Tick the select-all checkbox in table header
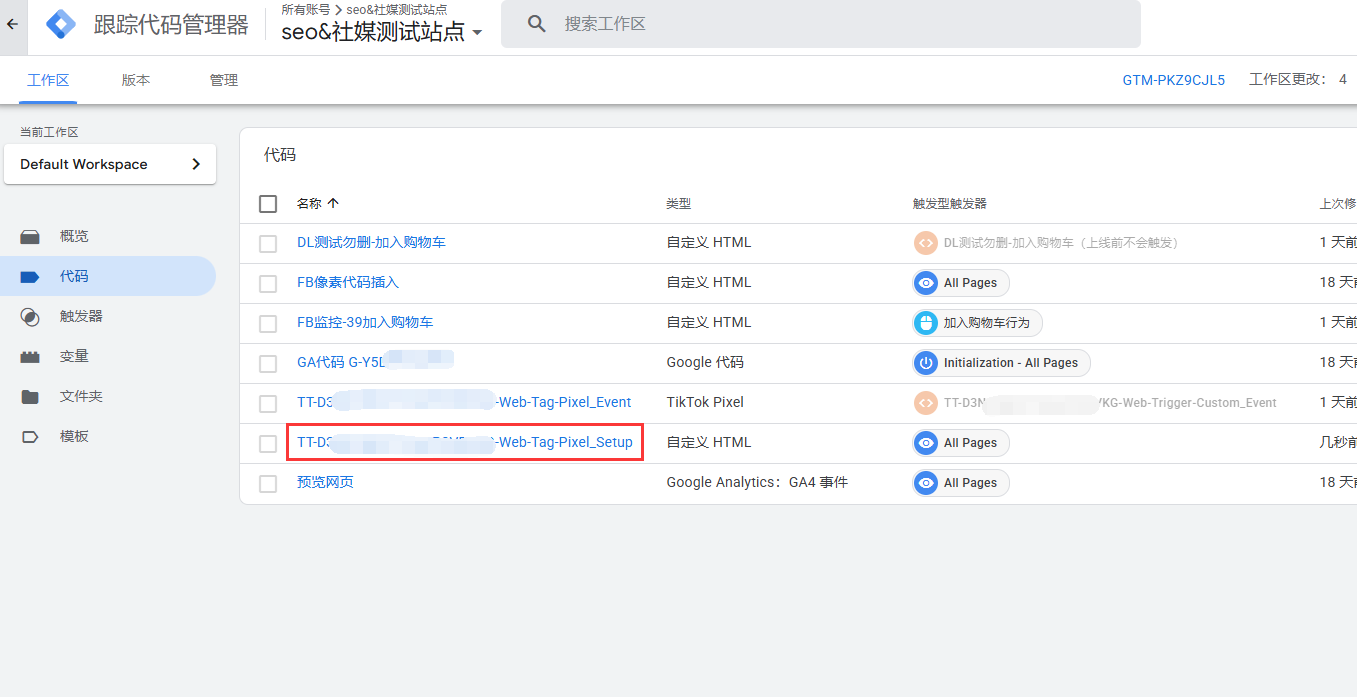Image resolution: width=1357 pixels, height=697 pixels. pyautogui.click(x=268, y=204)
